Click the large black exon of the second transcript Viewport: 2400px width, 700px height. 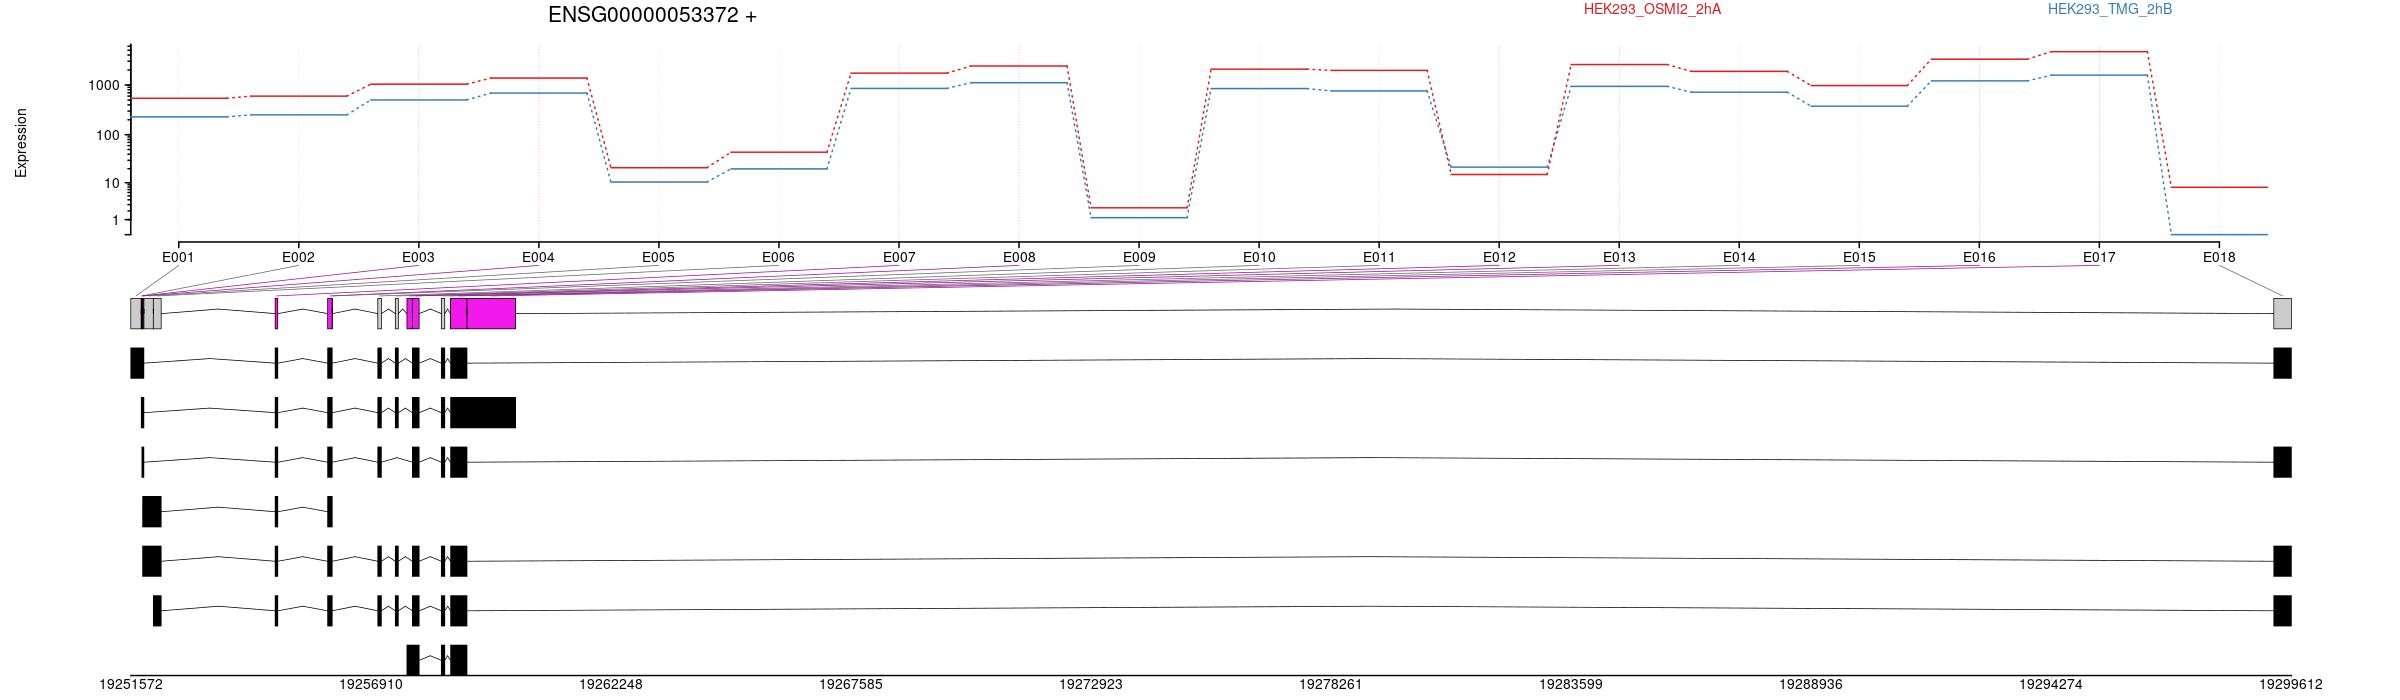click(483, 412)
